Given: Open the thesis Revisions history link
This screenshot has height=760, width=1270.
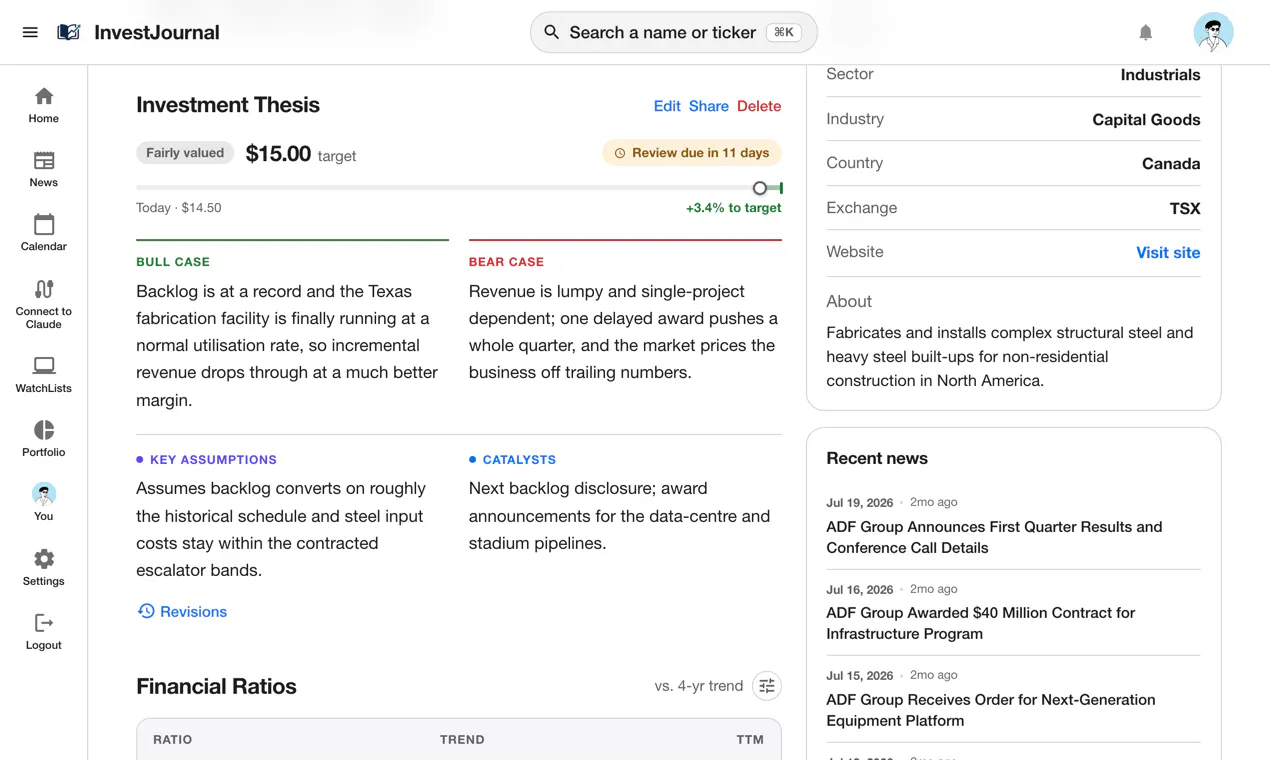Looking at the screenshot, I should click(182, 611).
